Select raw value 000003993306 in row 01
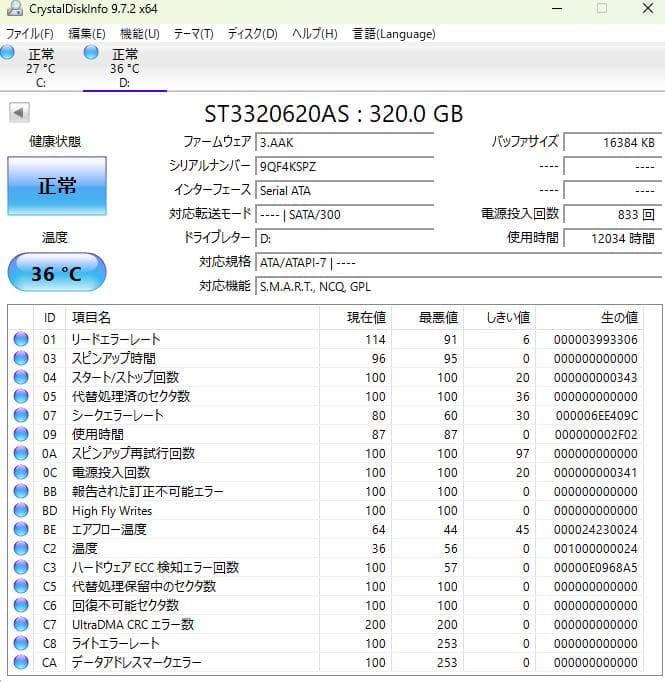The height and width of the screenshot is (682, 665). pyautogui.click(x=595, y=339)
